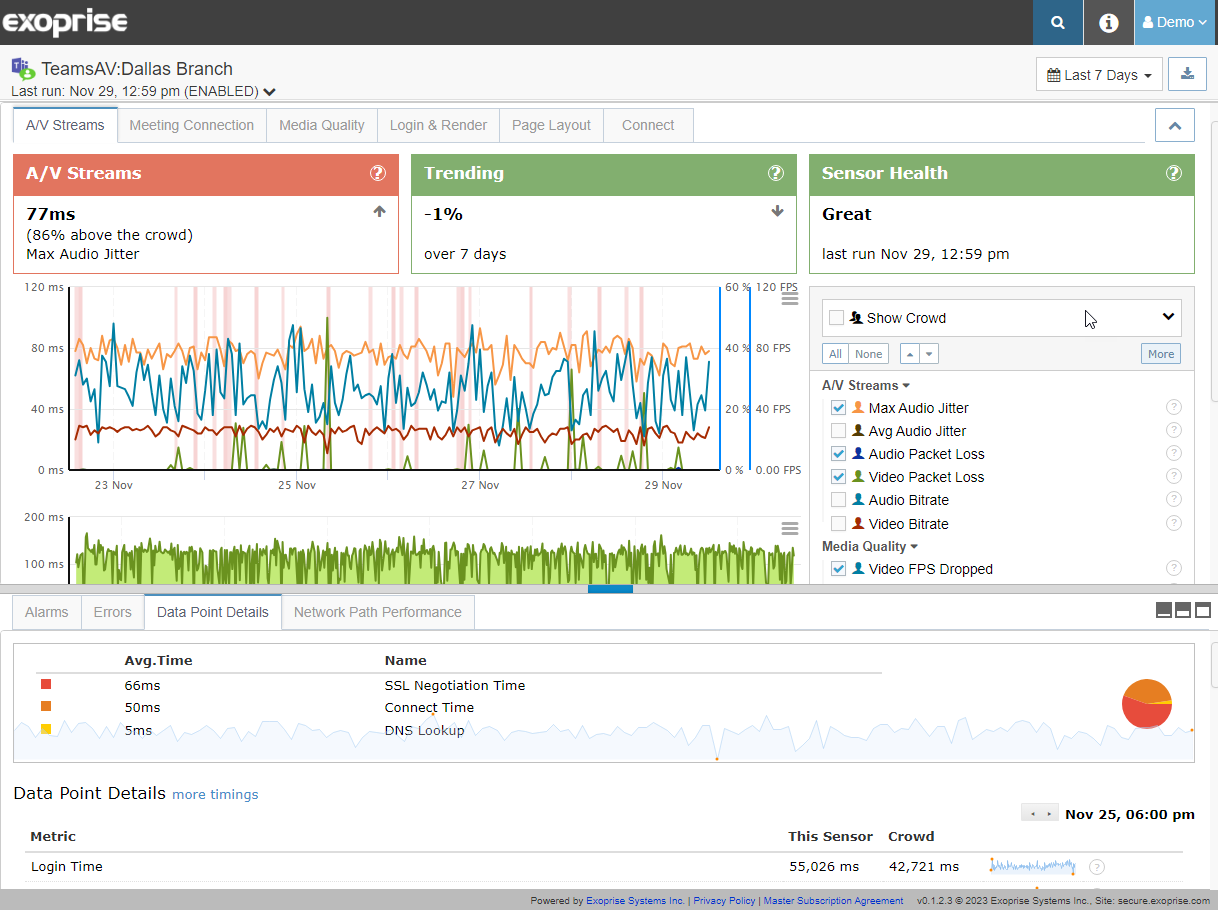Open the Last 7 Days date range dropdown
This screenshot has height=910, width=1218.
(x=1099, y=74)
